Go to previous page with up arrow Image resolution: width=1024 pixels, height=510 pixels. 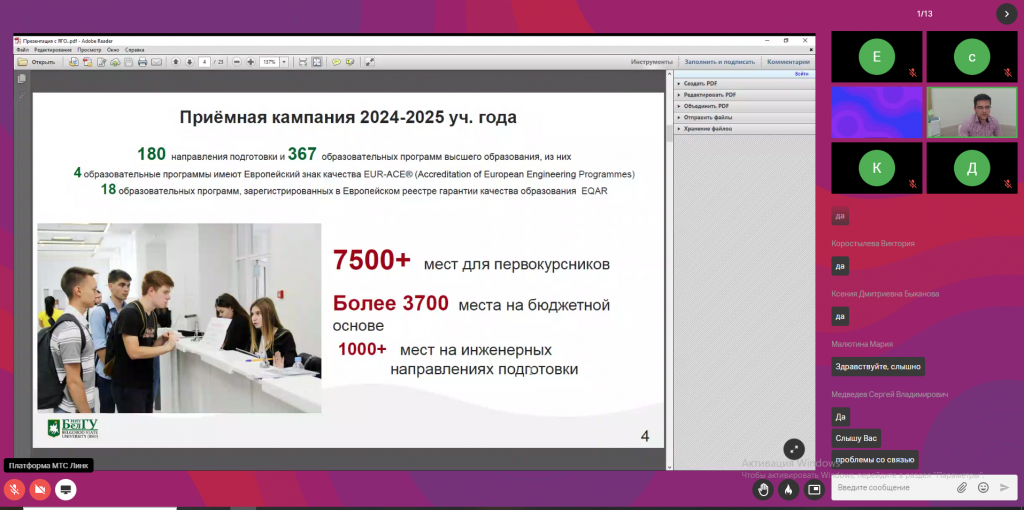coord(176,62)
